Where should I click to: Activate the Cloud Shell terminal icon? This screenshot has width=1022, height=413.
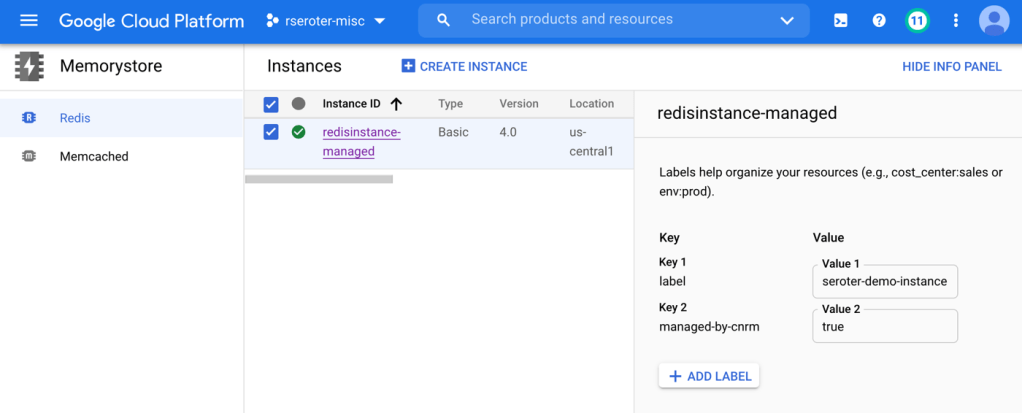click(x=841, y=21)
